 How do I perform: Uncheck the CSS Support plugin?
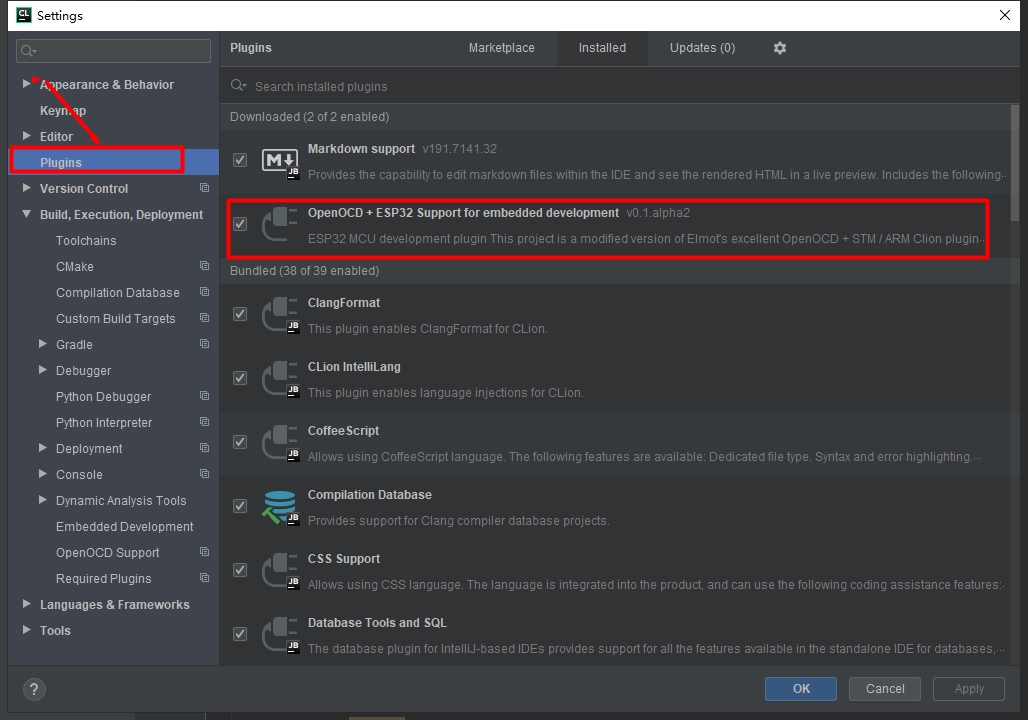coord(240,570)
